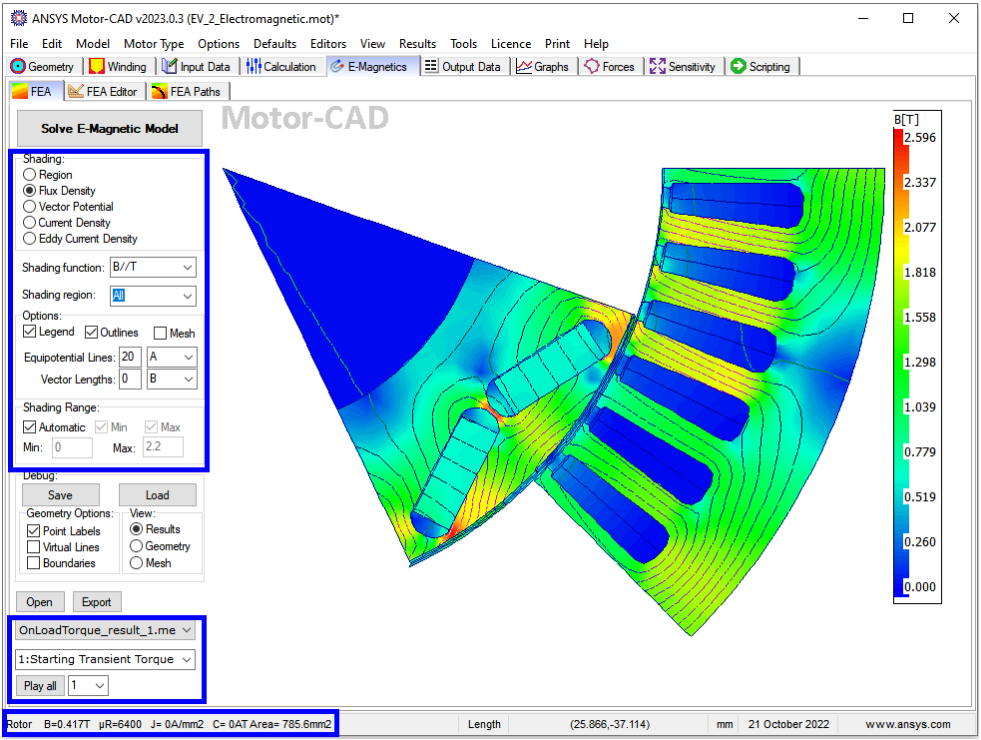
Task: Toggle Automatic shading range checkbox
Action: (29, 427)
